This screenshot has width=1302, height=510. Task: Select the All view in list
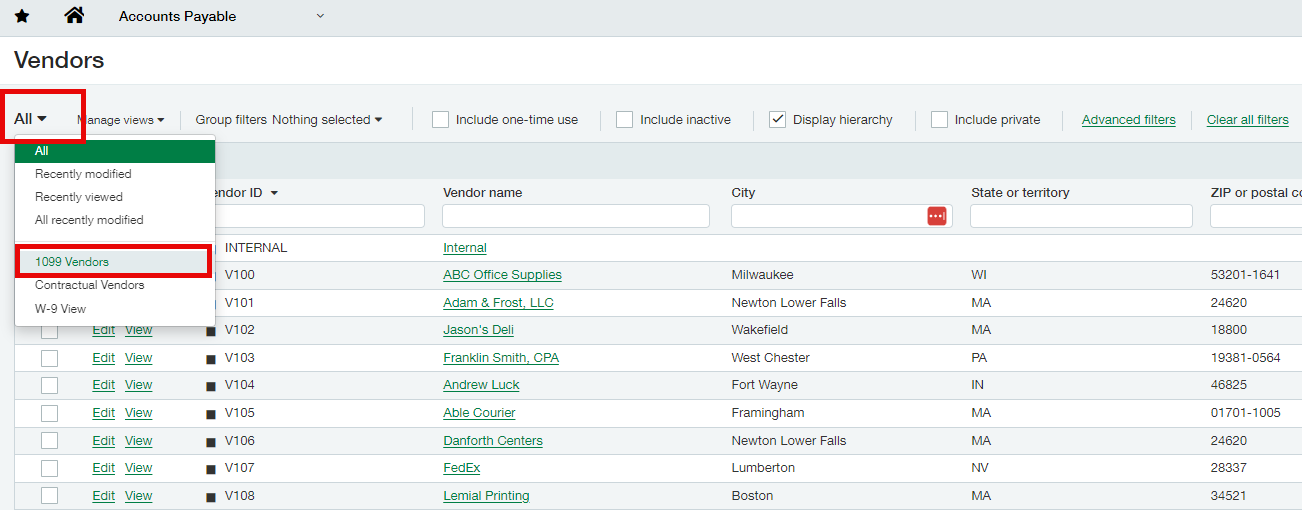[115, 151]
